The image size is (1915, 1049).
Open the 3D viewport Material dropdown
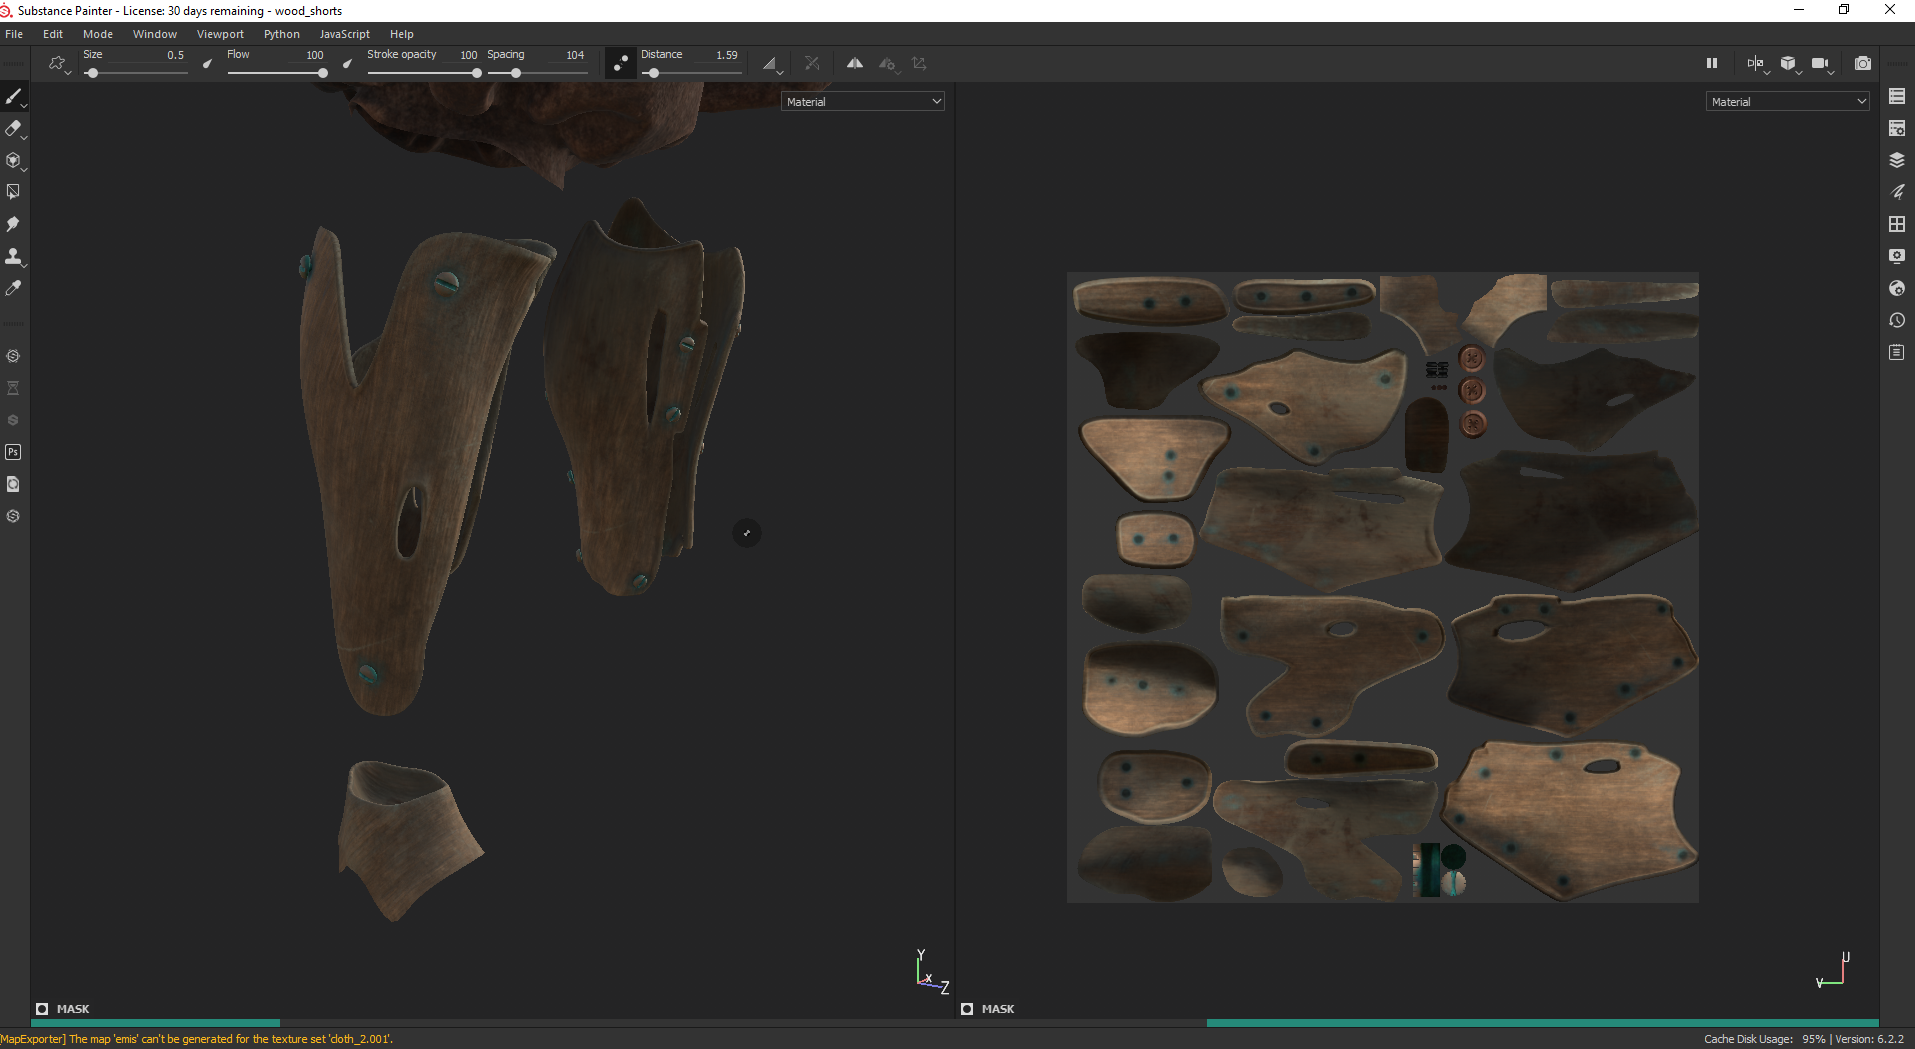point(863,101)
